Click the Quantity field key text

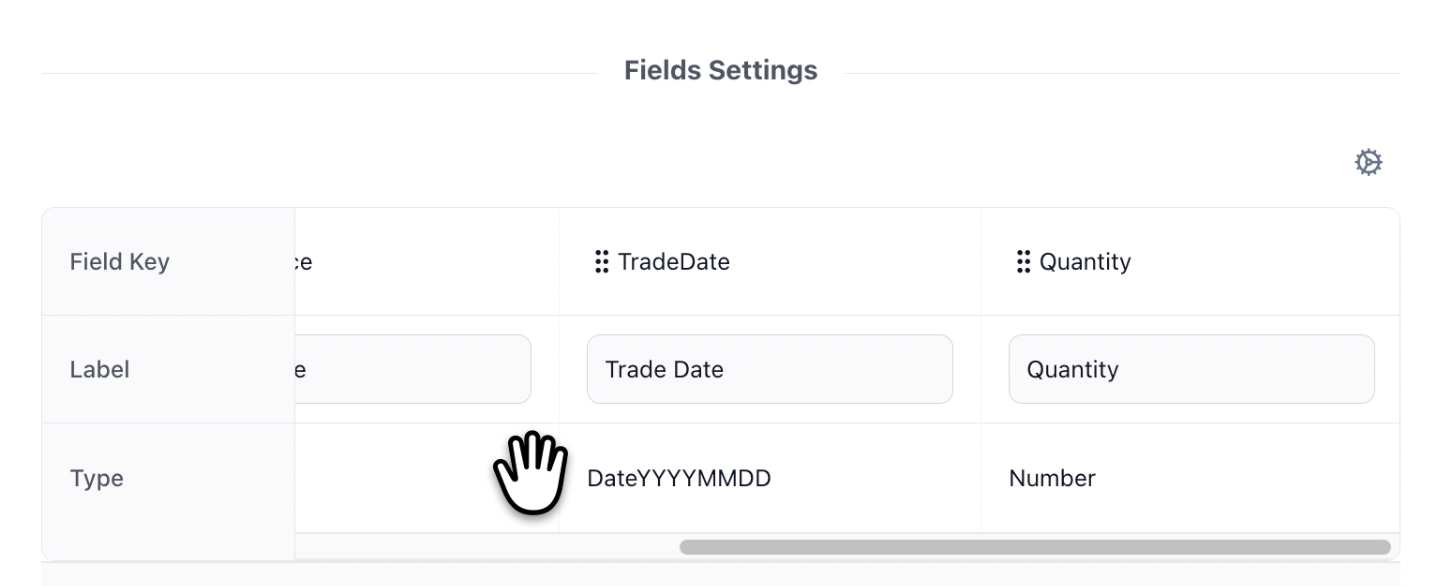(1085, 262)
